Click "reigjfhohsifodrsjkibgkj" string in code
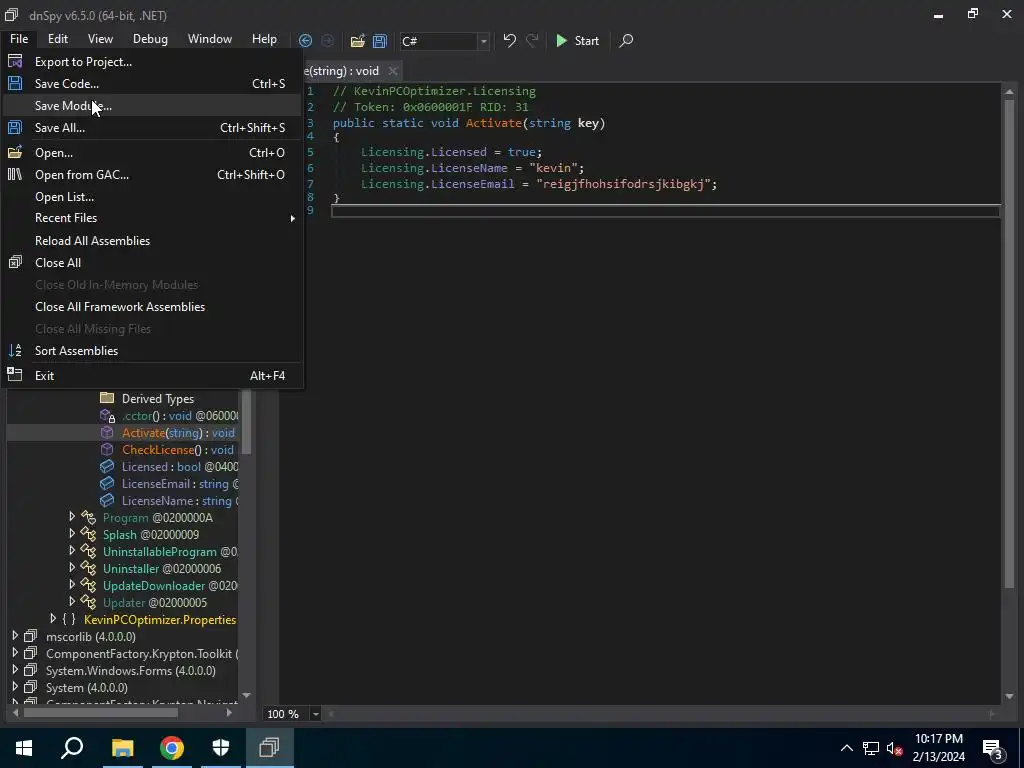 pos(623,184)
